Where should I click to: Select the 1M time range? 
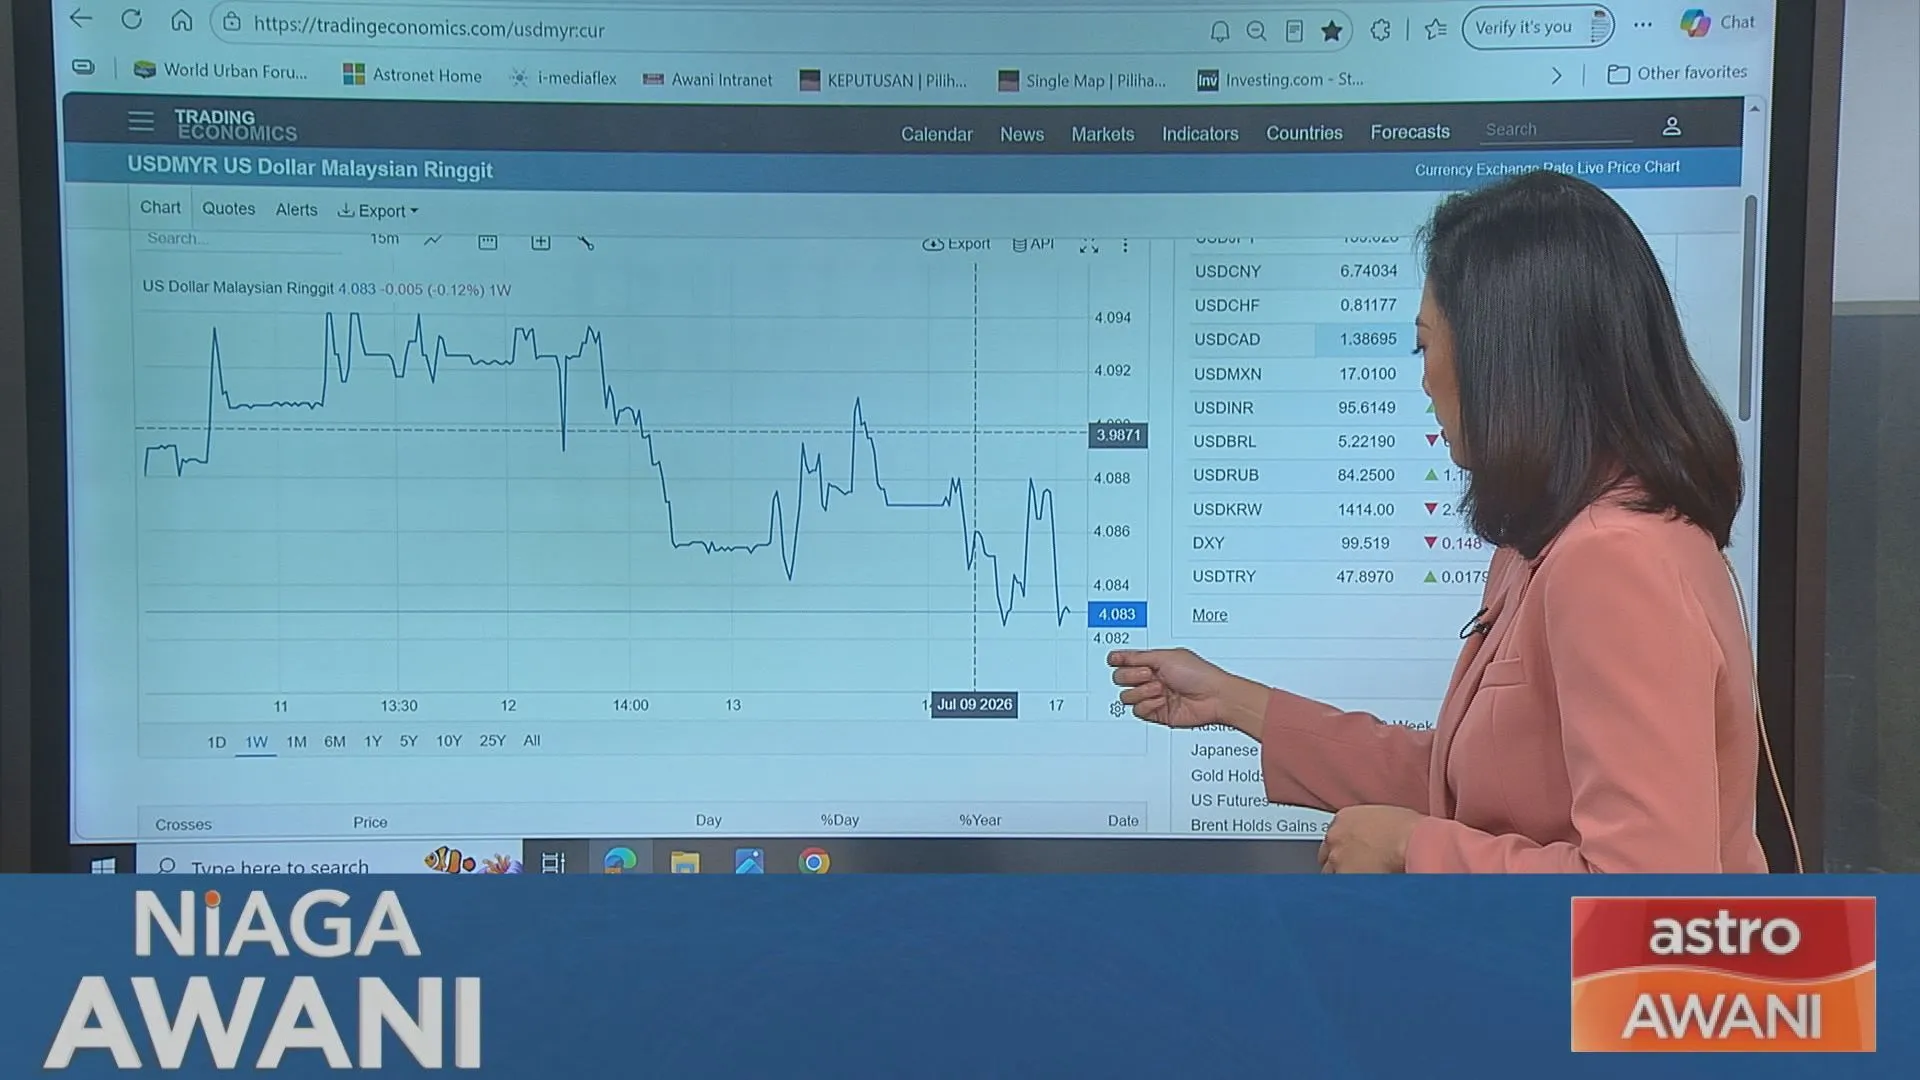pyautogui.click(x=297, y=742)
